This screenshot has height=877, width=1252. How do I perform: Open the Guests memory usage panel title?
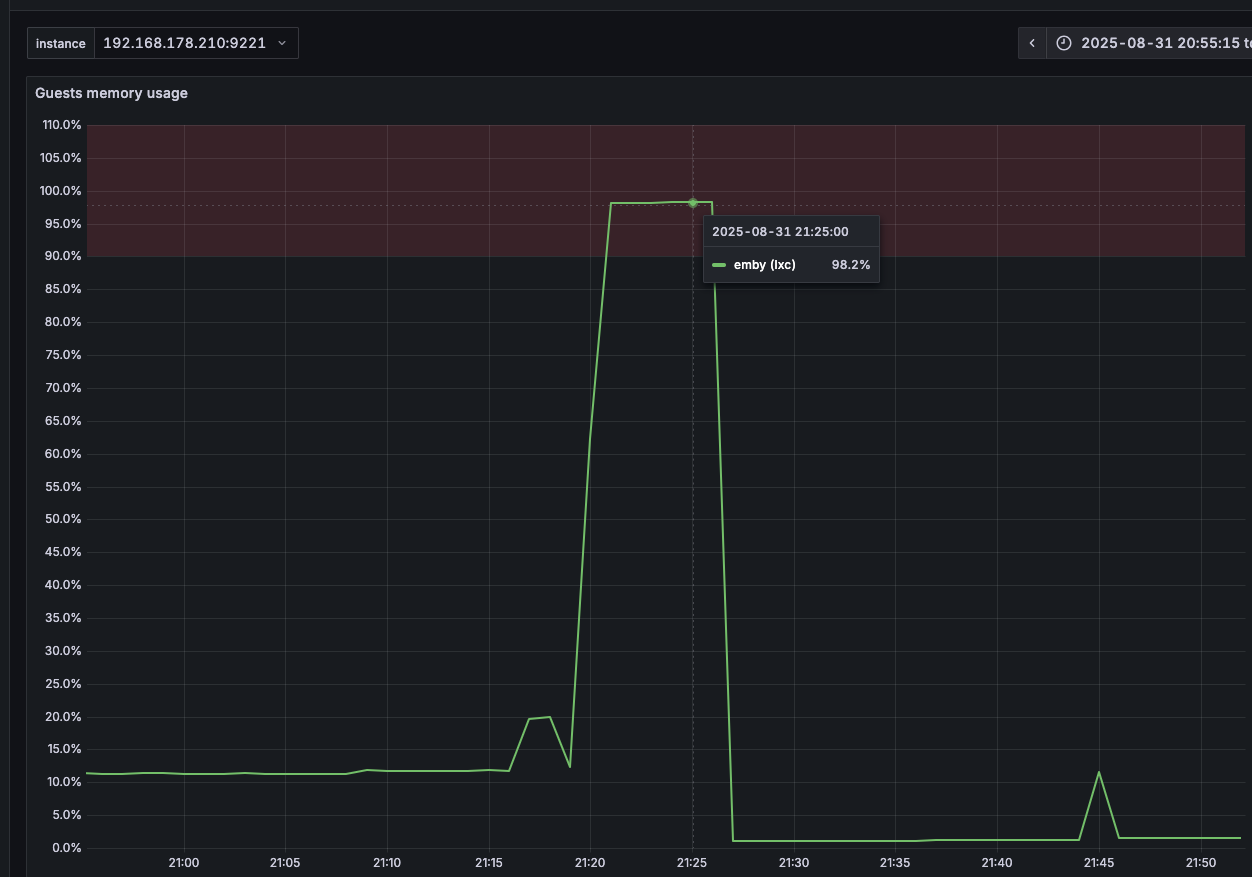111,93
